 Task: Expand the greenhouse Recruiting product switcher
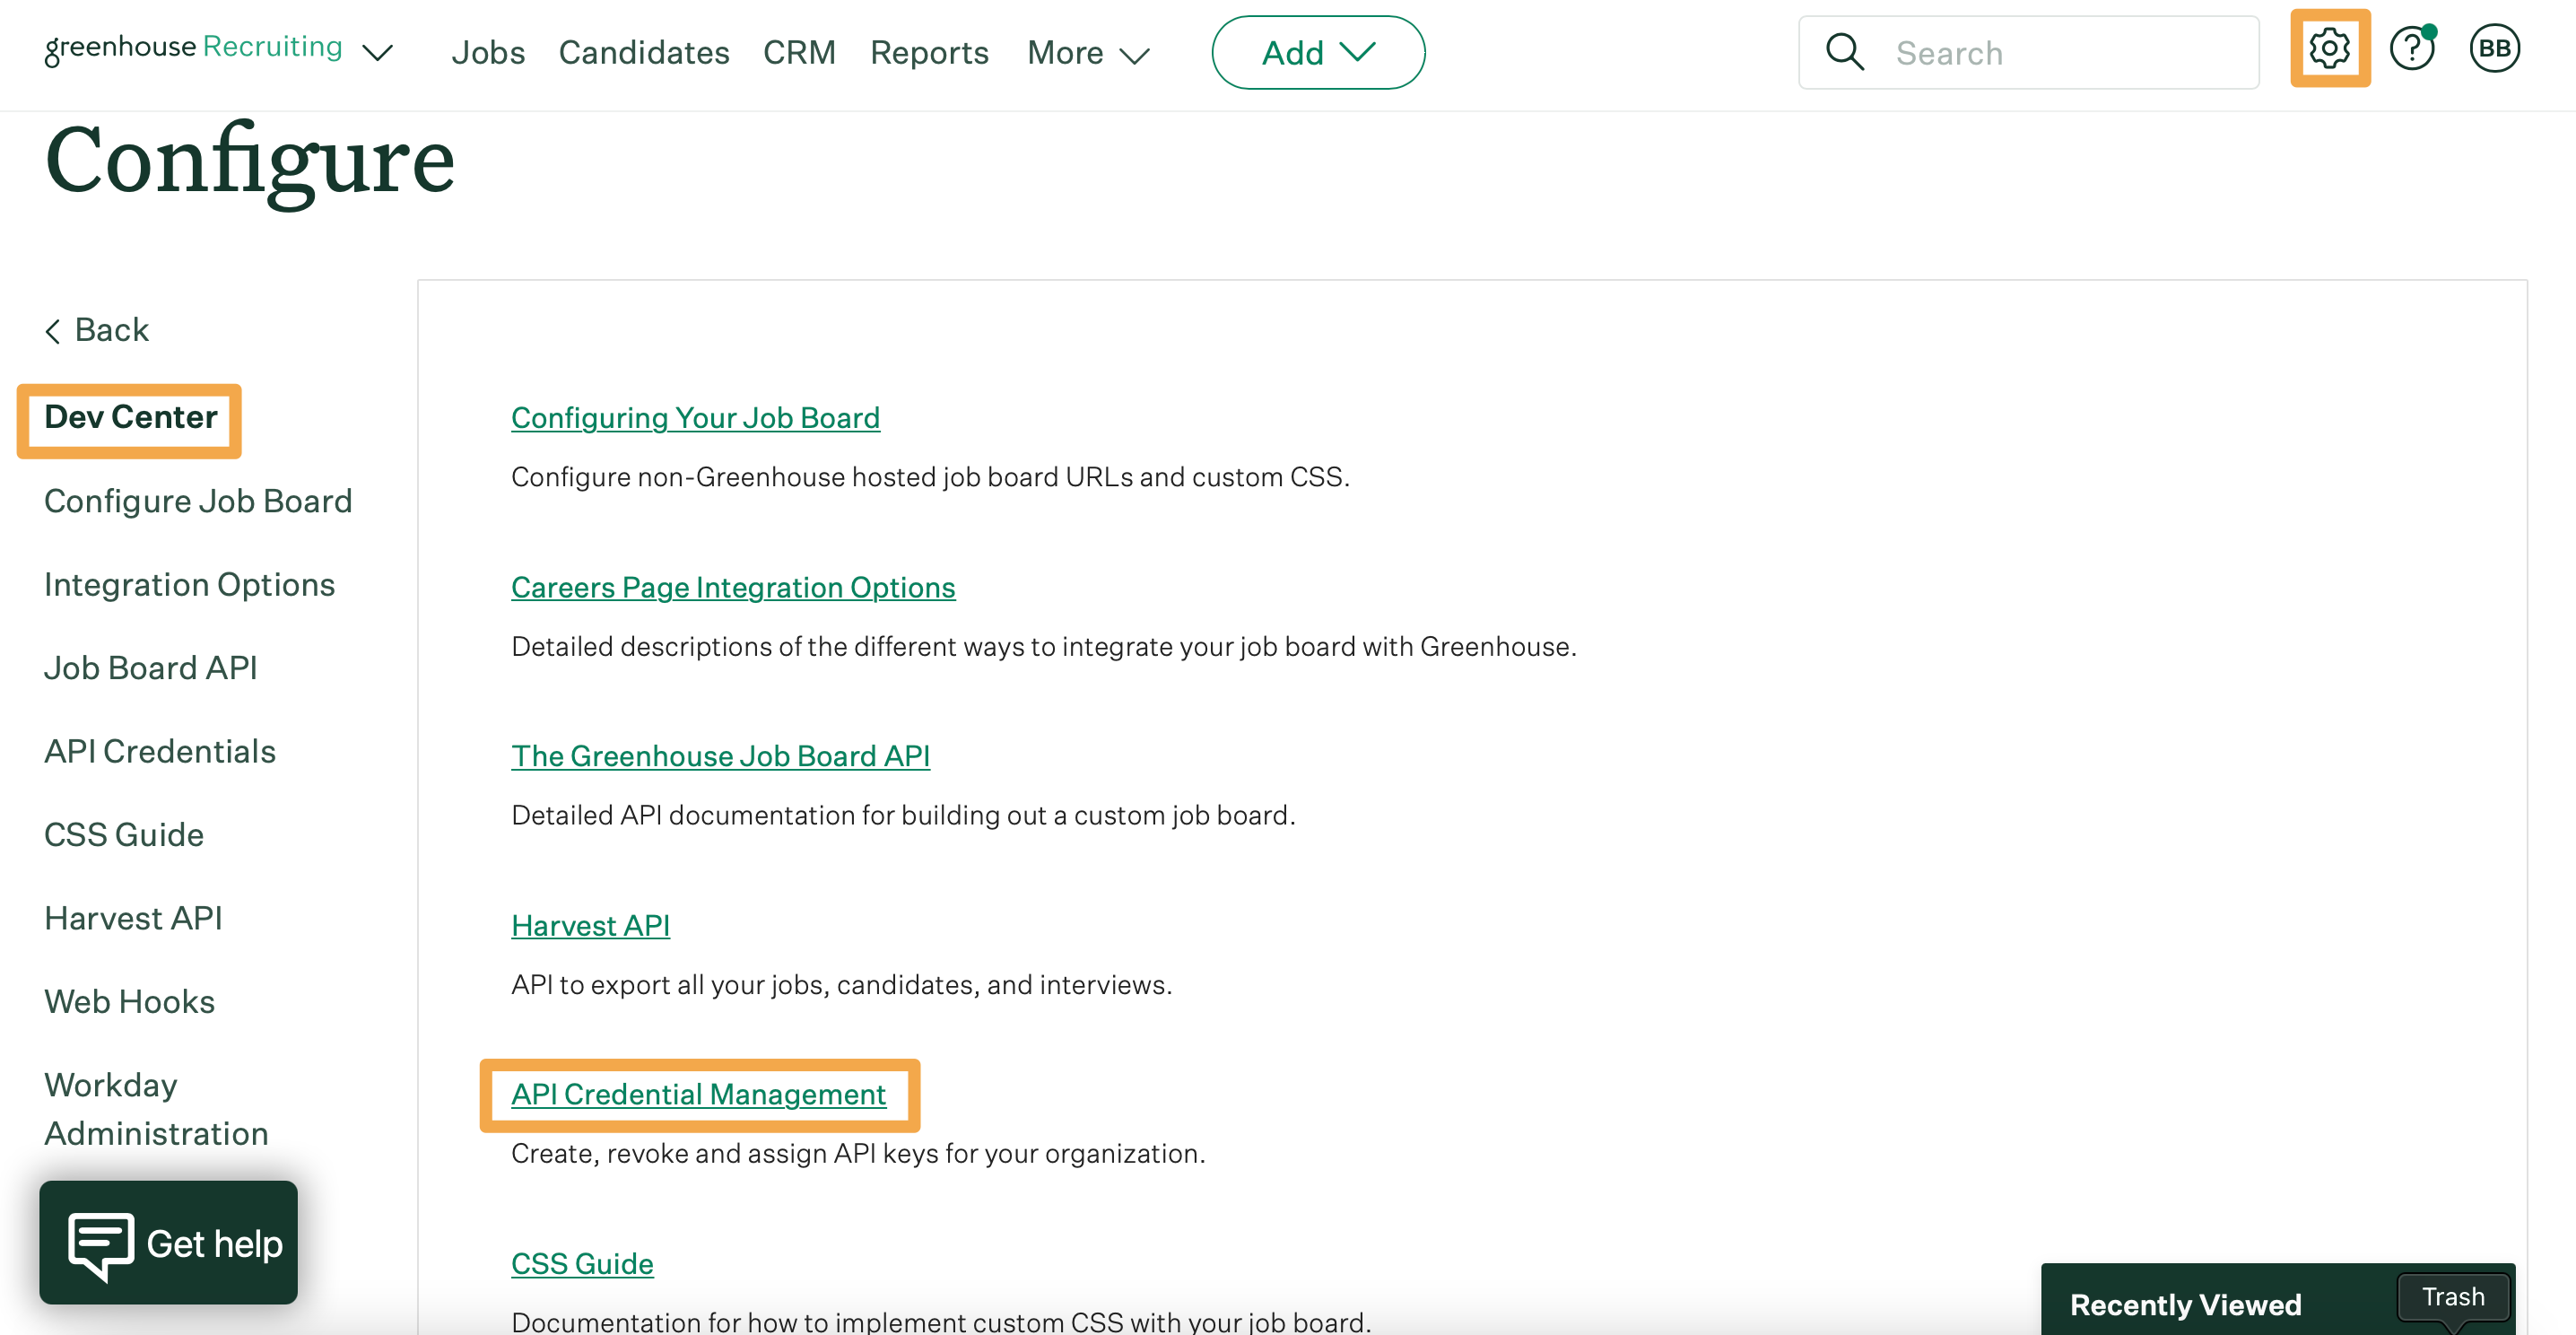pos(377,53)
